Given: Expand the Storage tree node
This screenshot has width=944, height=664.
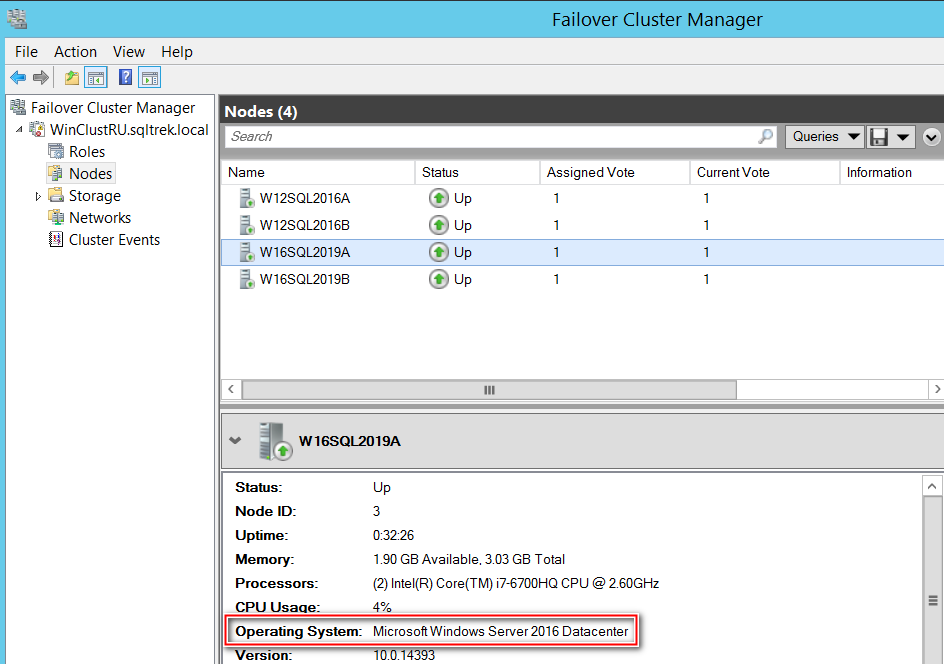Looking at the screenshot, I should click(x=39, y=197).
